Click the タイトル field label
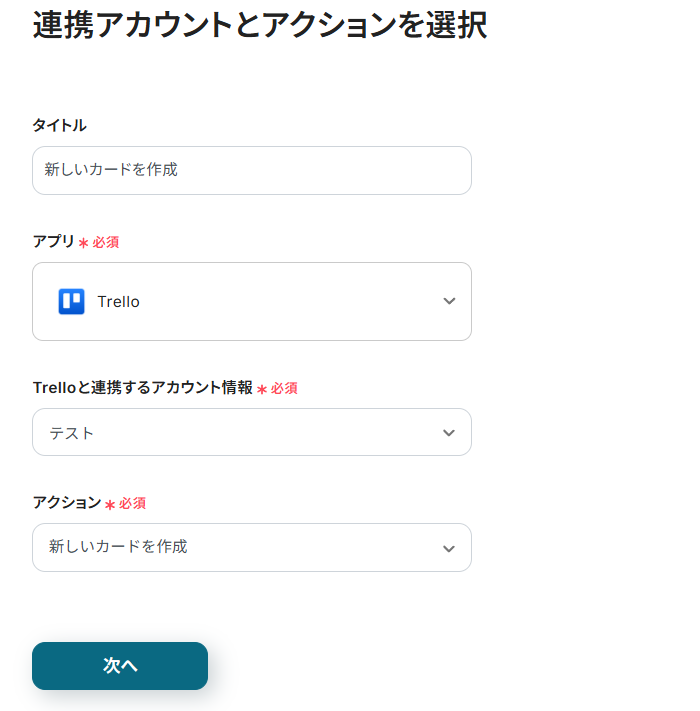 60,125
